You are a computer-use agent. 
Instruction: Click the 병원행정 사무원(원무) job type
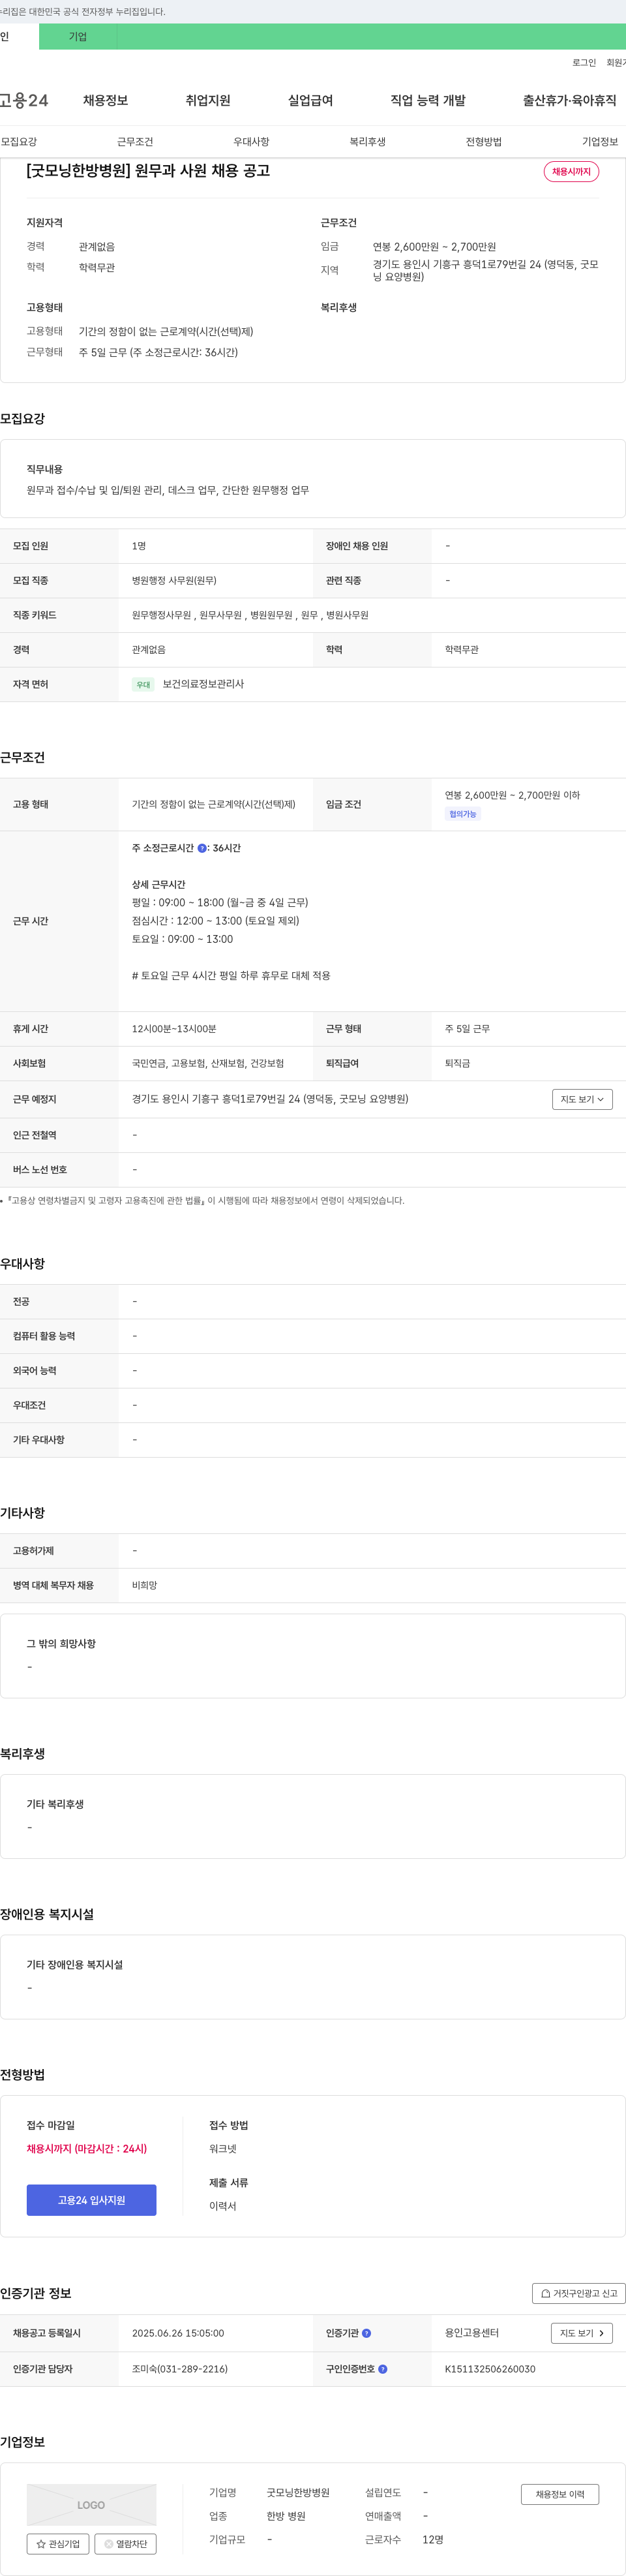click(174, 581)
